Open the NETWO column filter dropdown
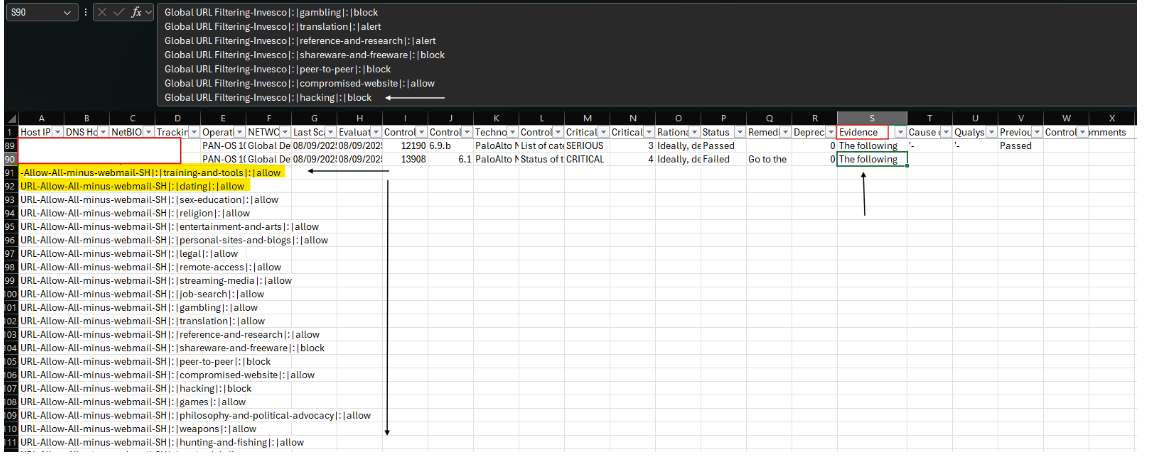Screen dimensions: 1150x469 tap(285, 132)
